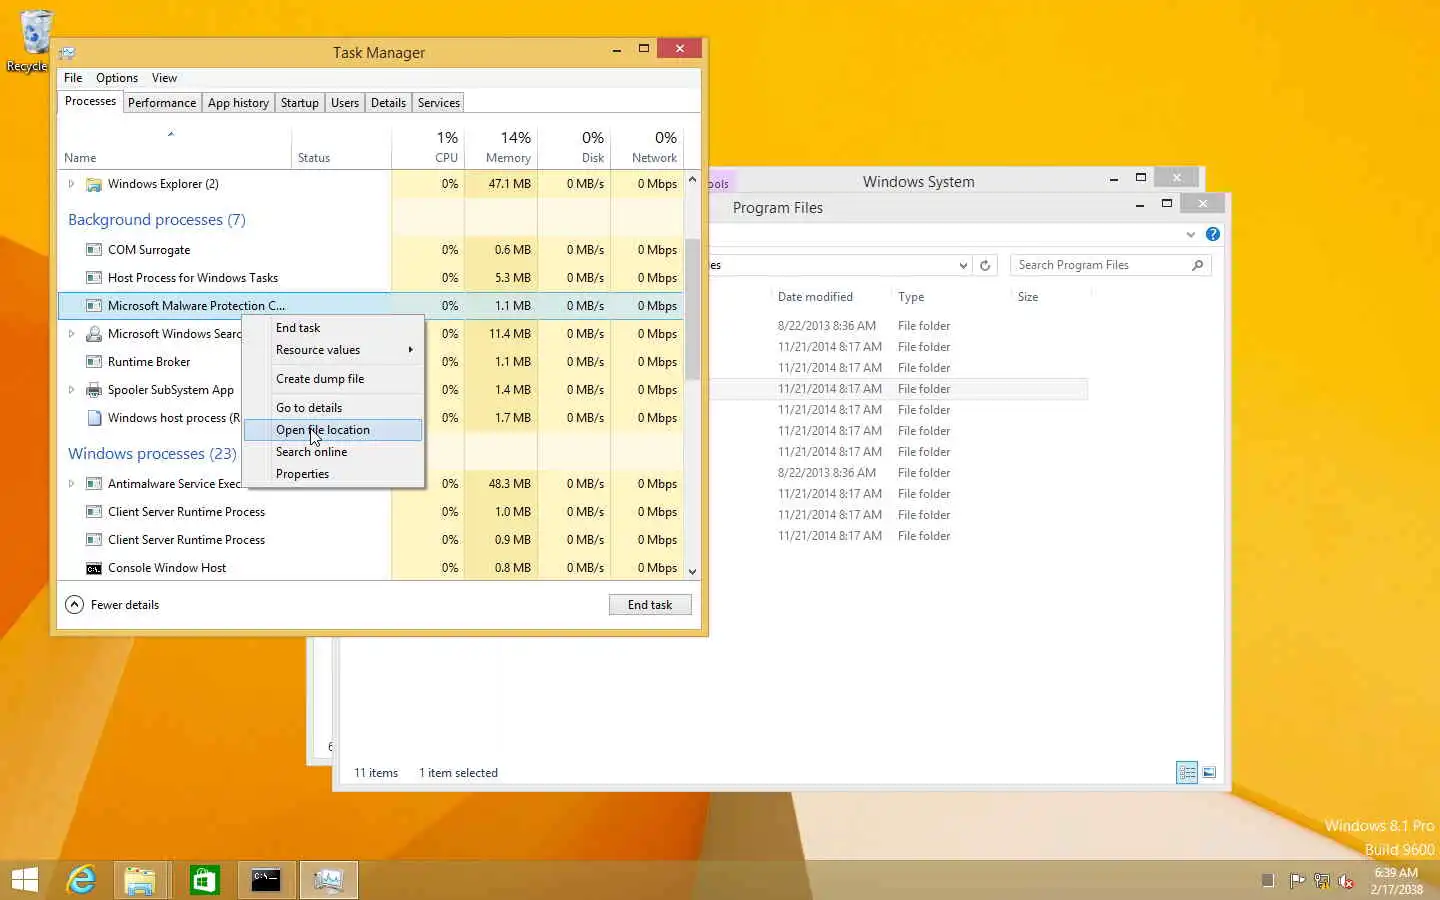1440x900 pixels.
Task: Open Properties from context menu
Action: 334,474
